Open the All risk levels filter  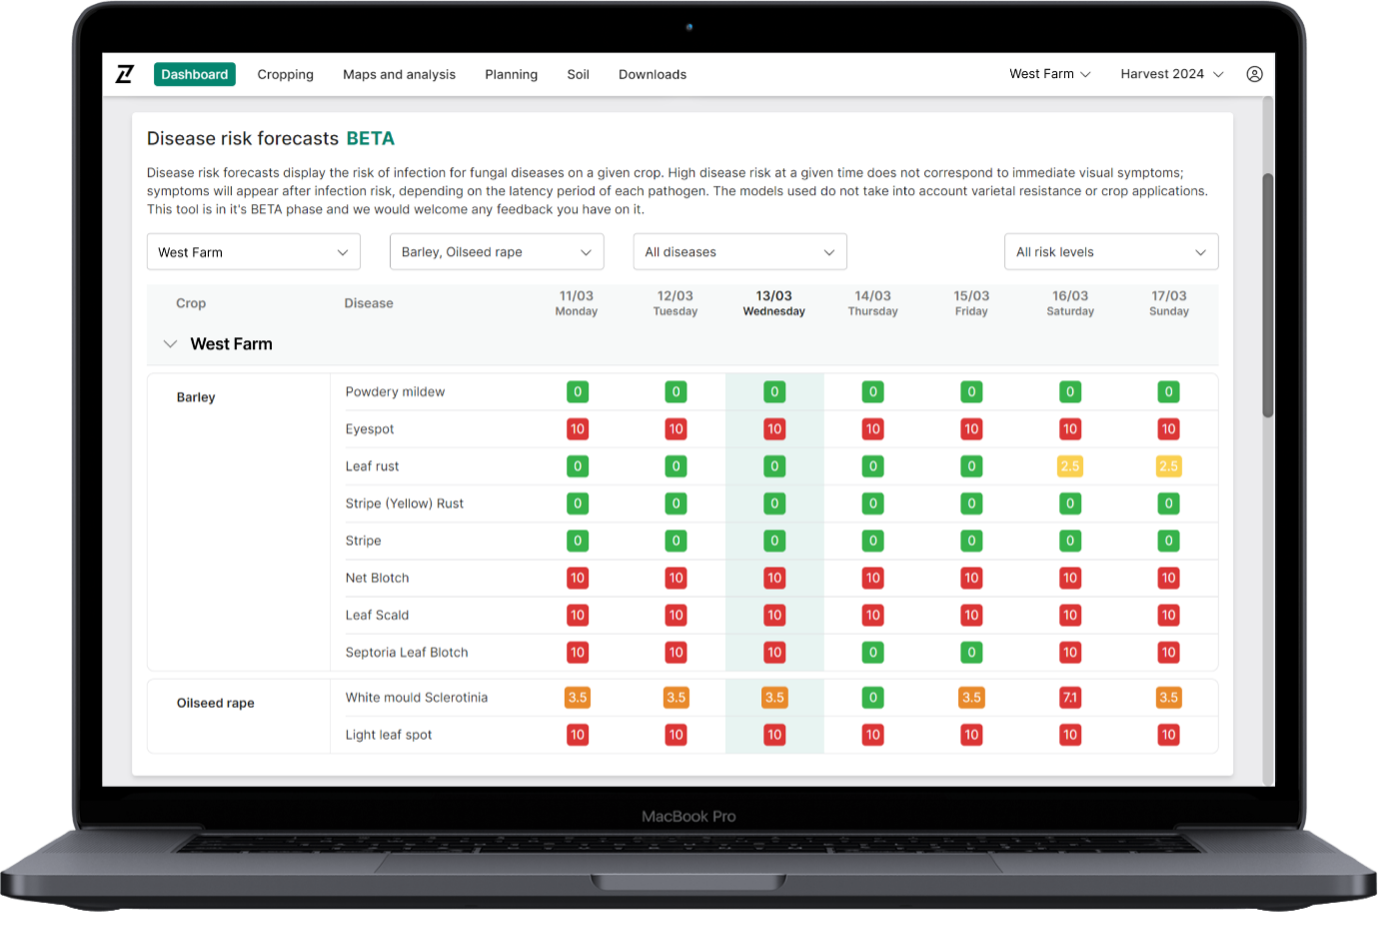[x=1111, y=252]
